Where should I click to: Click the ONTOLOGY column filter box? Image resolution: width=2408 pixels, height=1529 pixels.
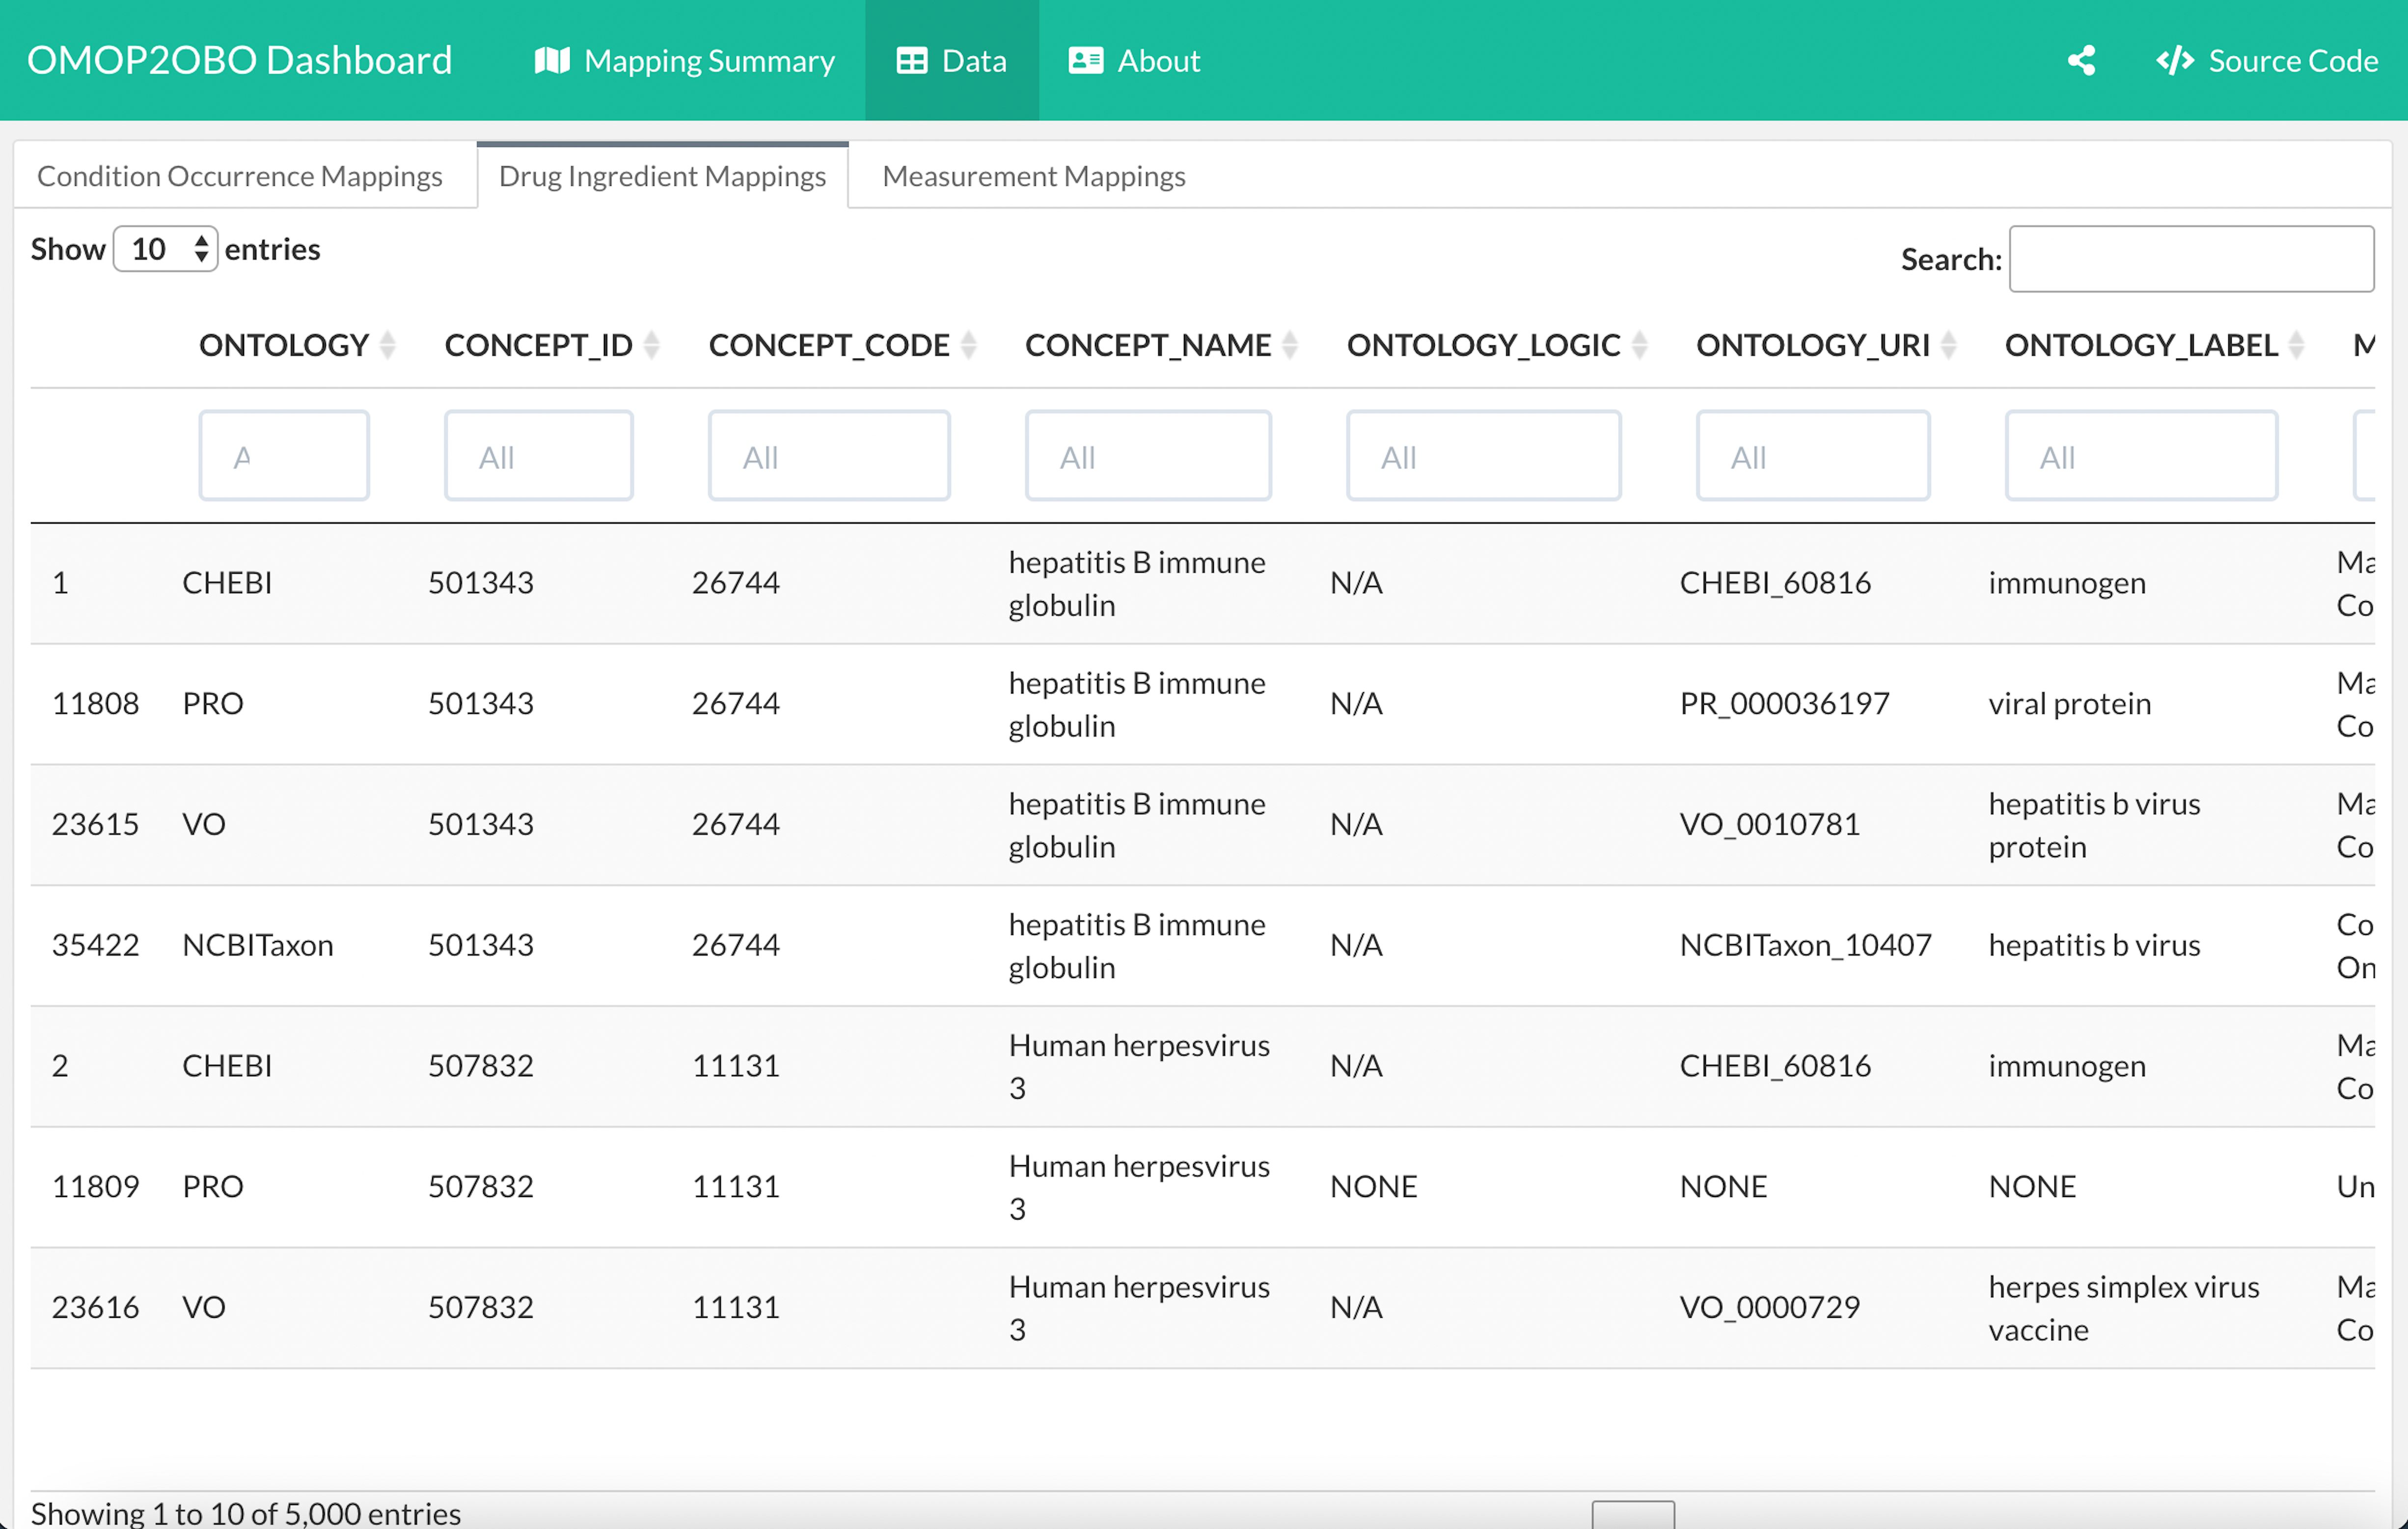[284, 456]
